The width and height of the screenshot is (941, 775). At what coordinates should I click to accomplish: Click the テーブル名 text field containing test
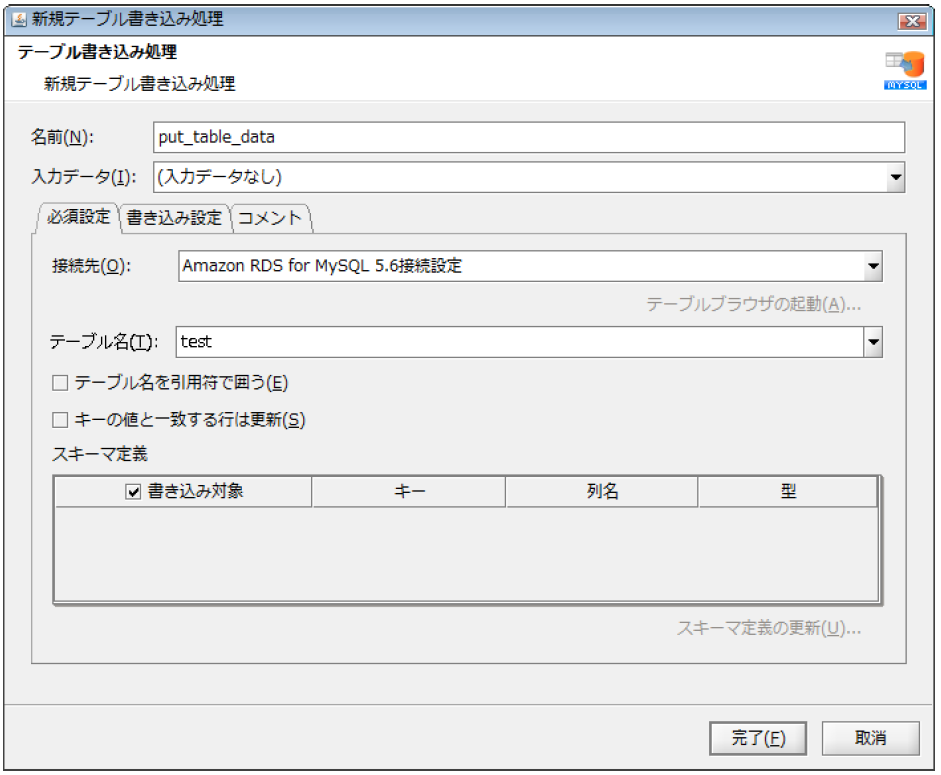(x=518, y=342)
